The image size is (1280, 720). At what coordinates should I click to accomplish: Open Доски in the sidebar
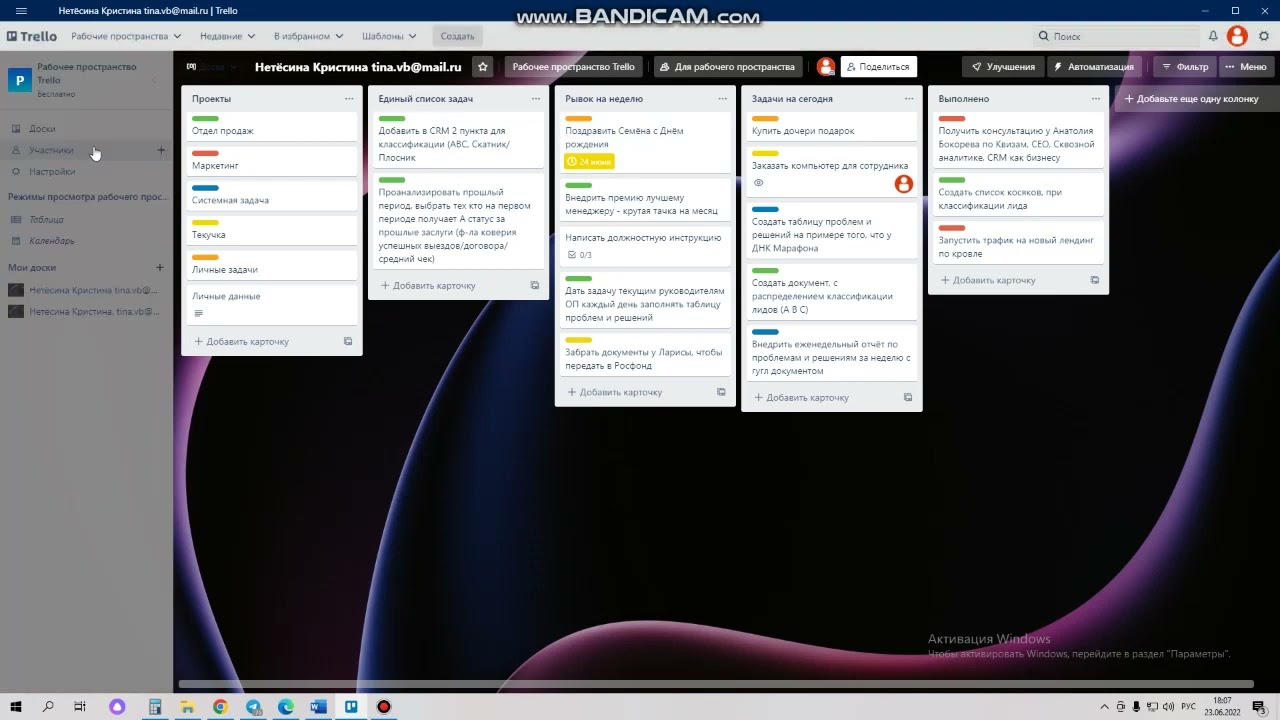click(x=86, y=128)
